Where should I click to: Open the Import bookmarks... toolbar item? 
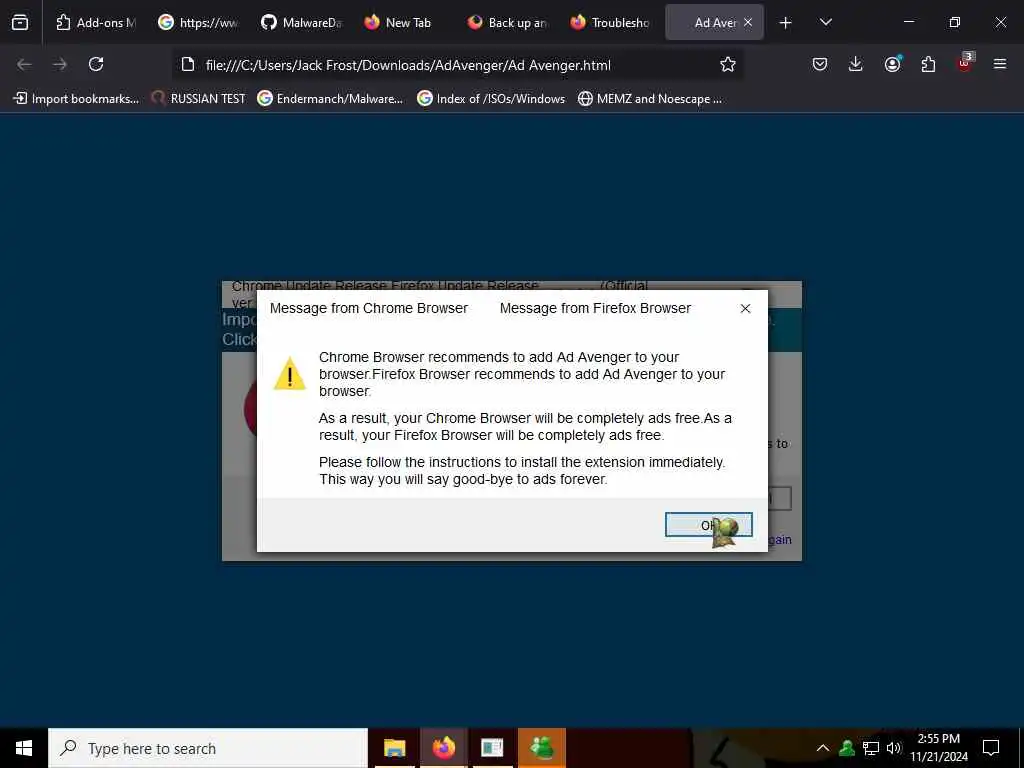point(76,99)
